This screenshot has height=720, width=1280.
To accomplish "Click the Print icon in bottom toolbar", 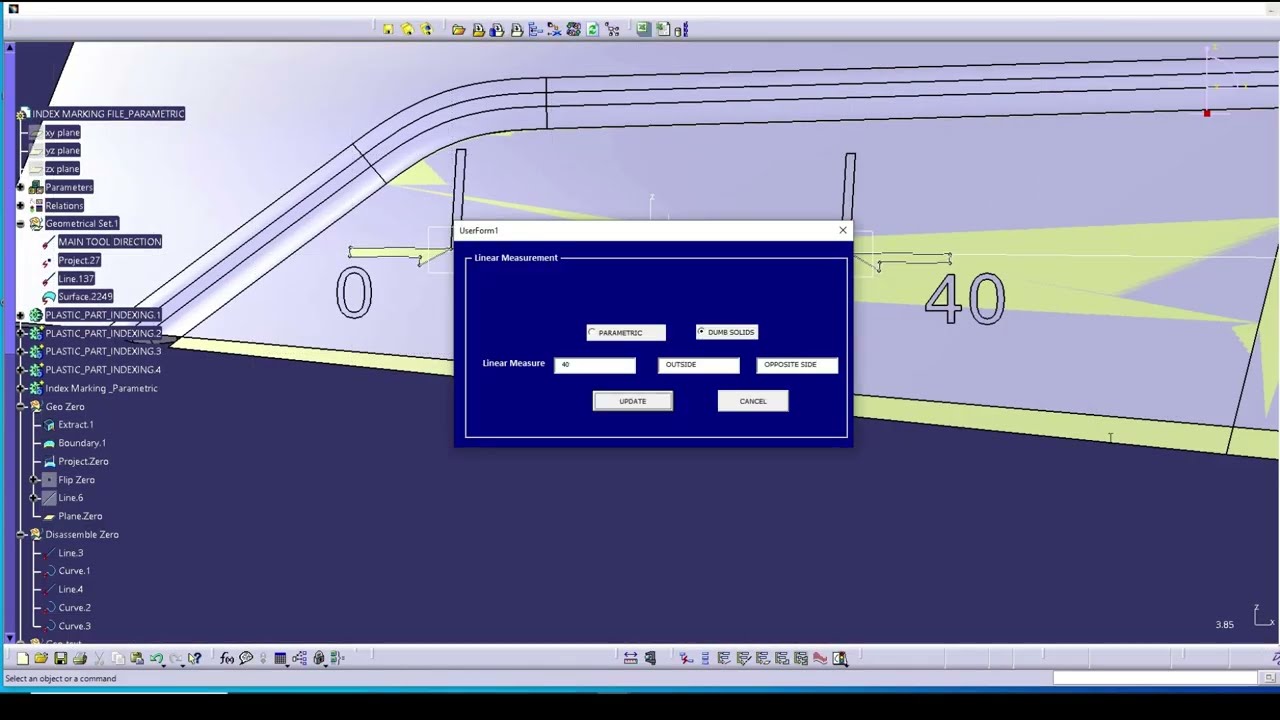I will pyautogui.click(x=80, y=658).
